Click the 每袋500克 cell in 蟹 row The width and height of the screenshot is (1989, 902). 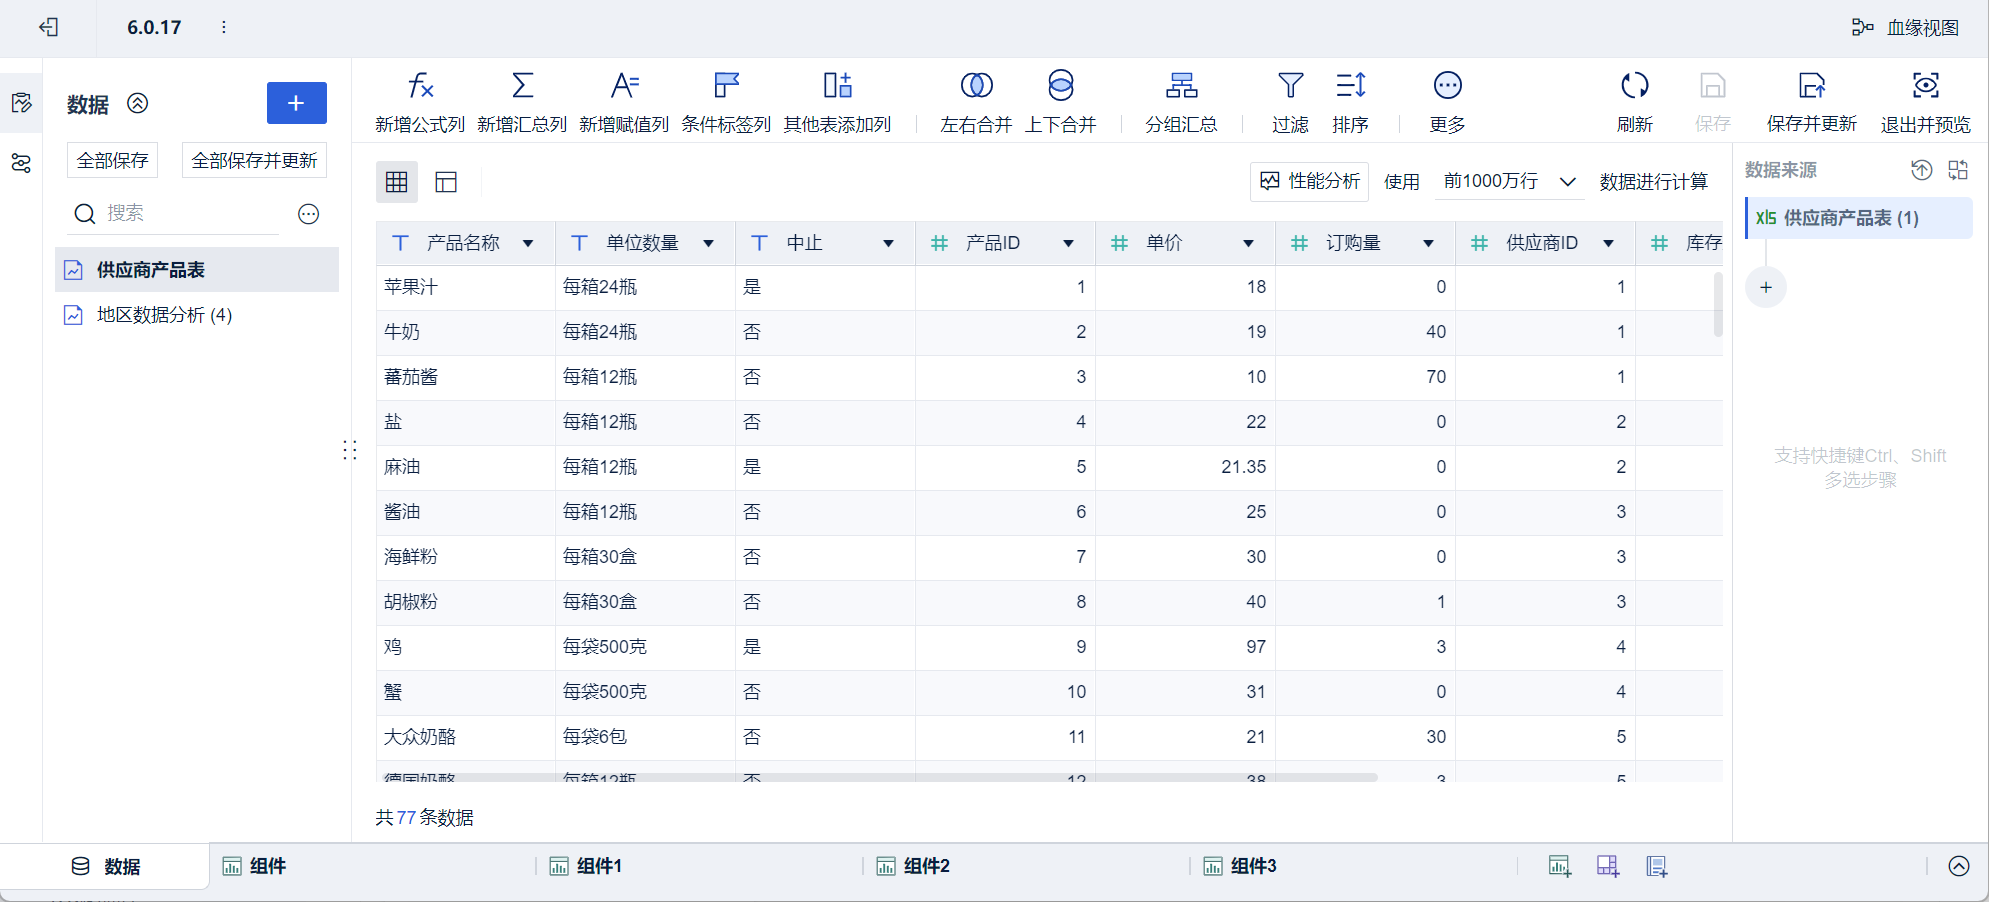[x=645, y=692]
